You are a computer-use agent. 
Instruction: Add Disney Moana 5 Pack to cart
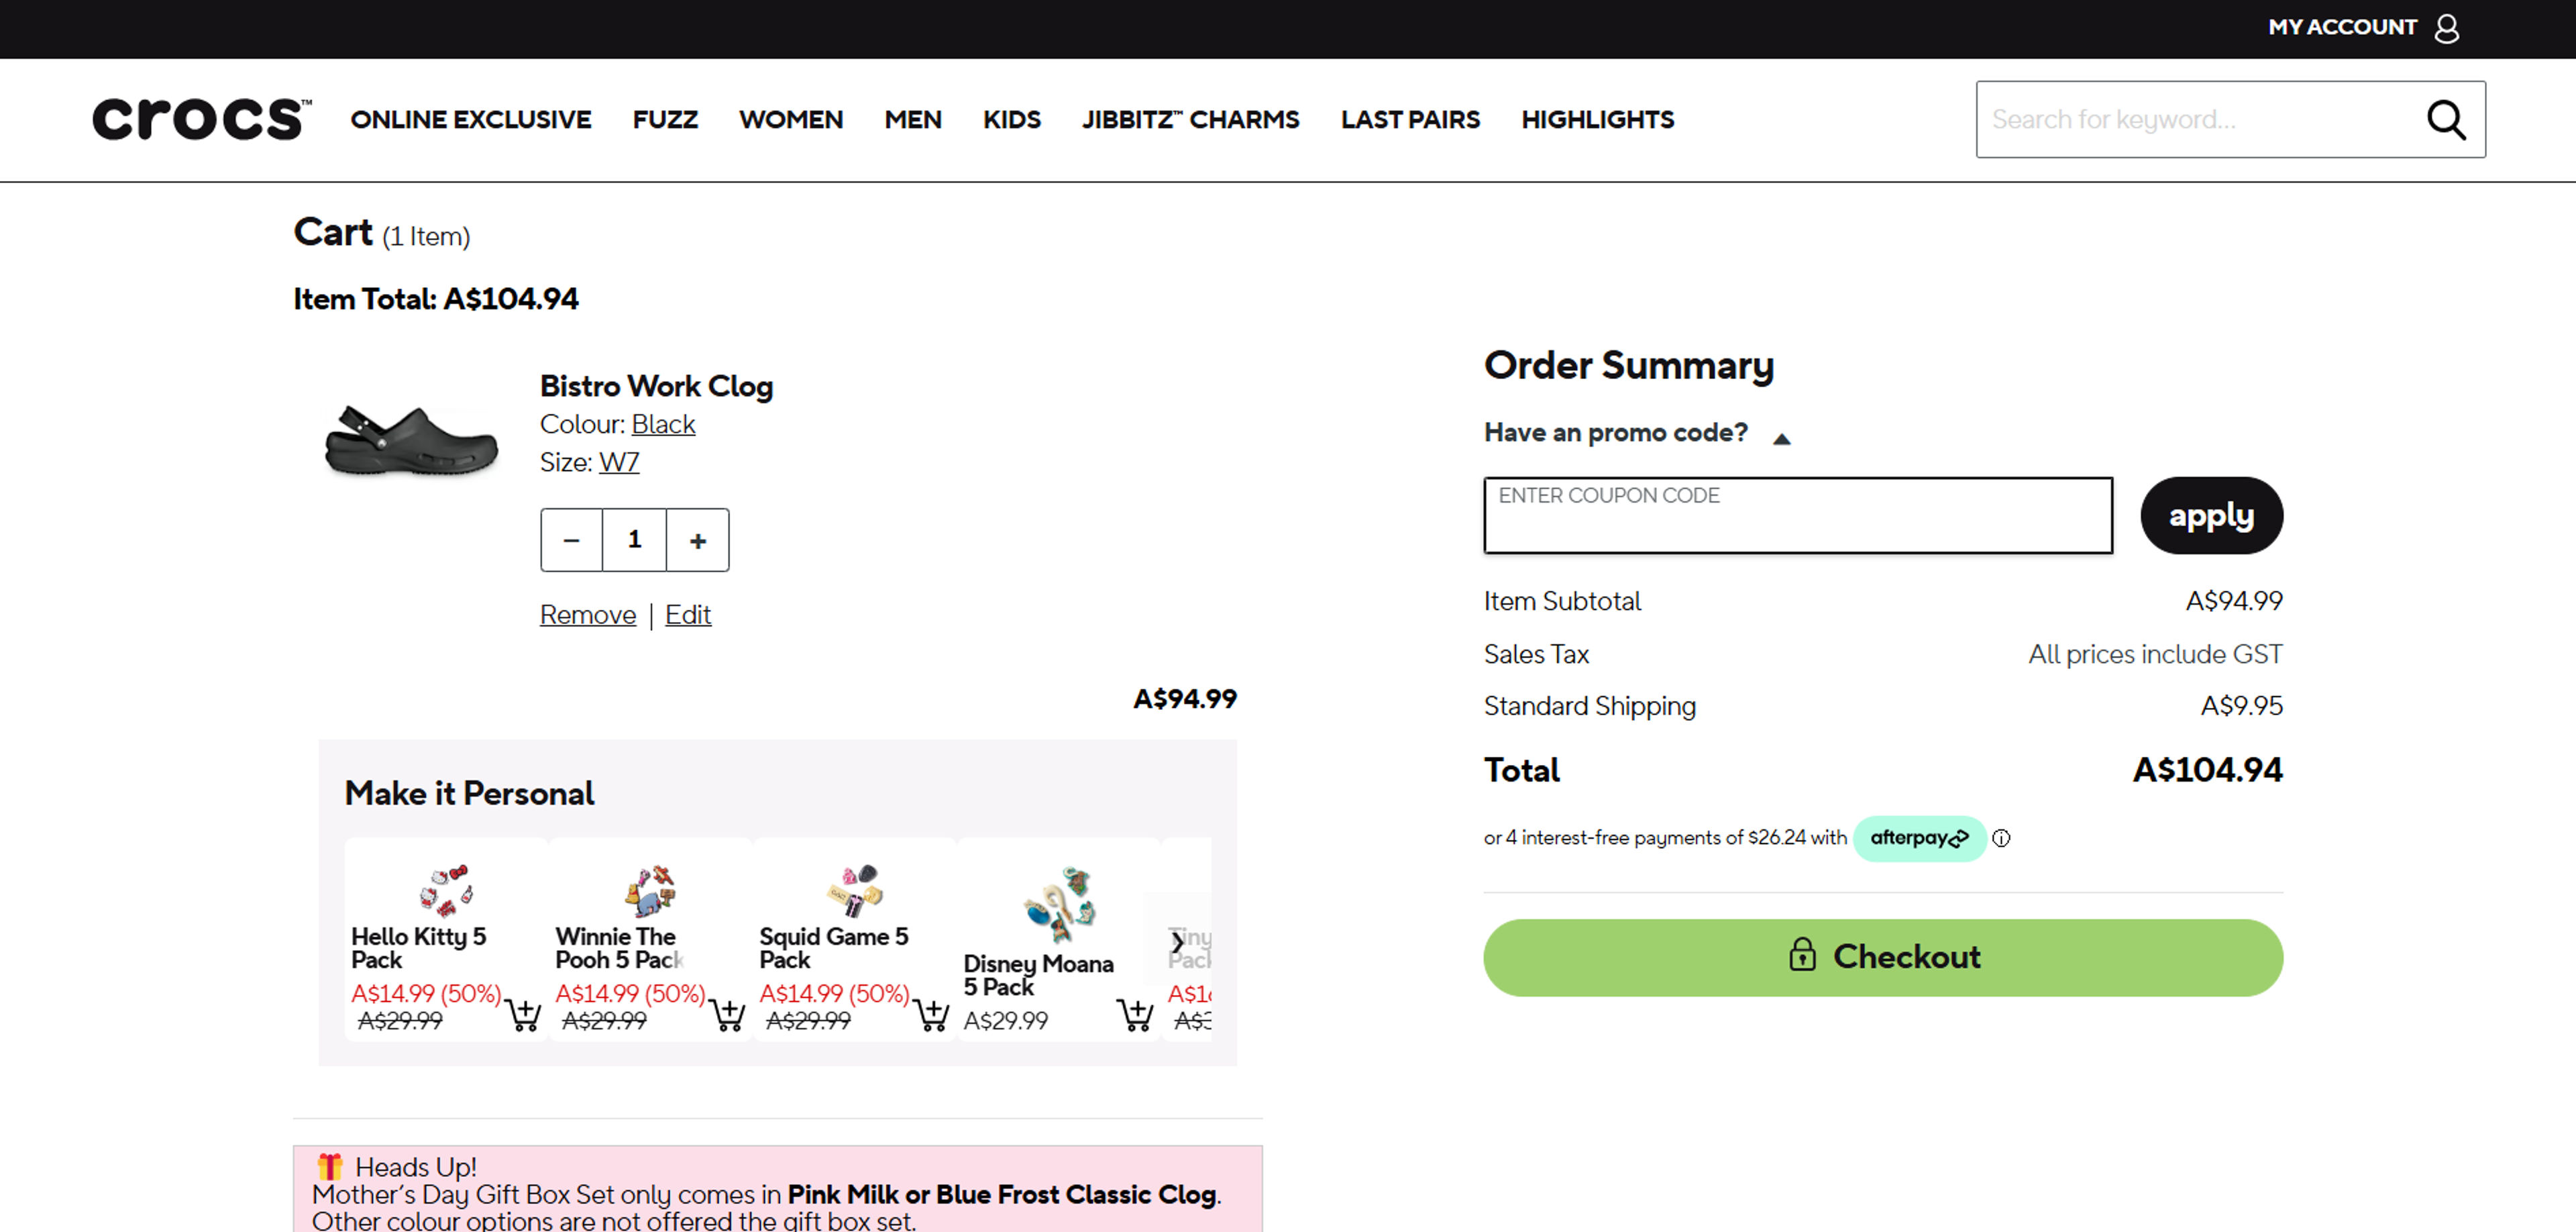1135,1014
